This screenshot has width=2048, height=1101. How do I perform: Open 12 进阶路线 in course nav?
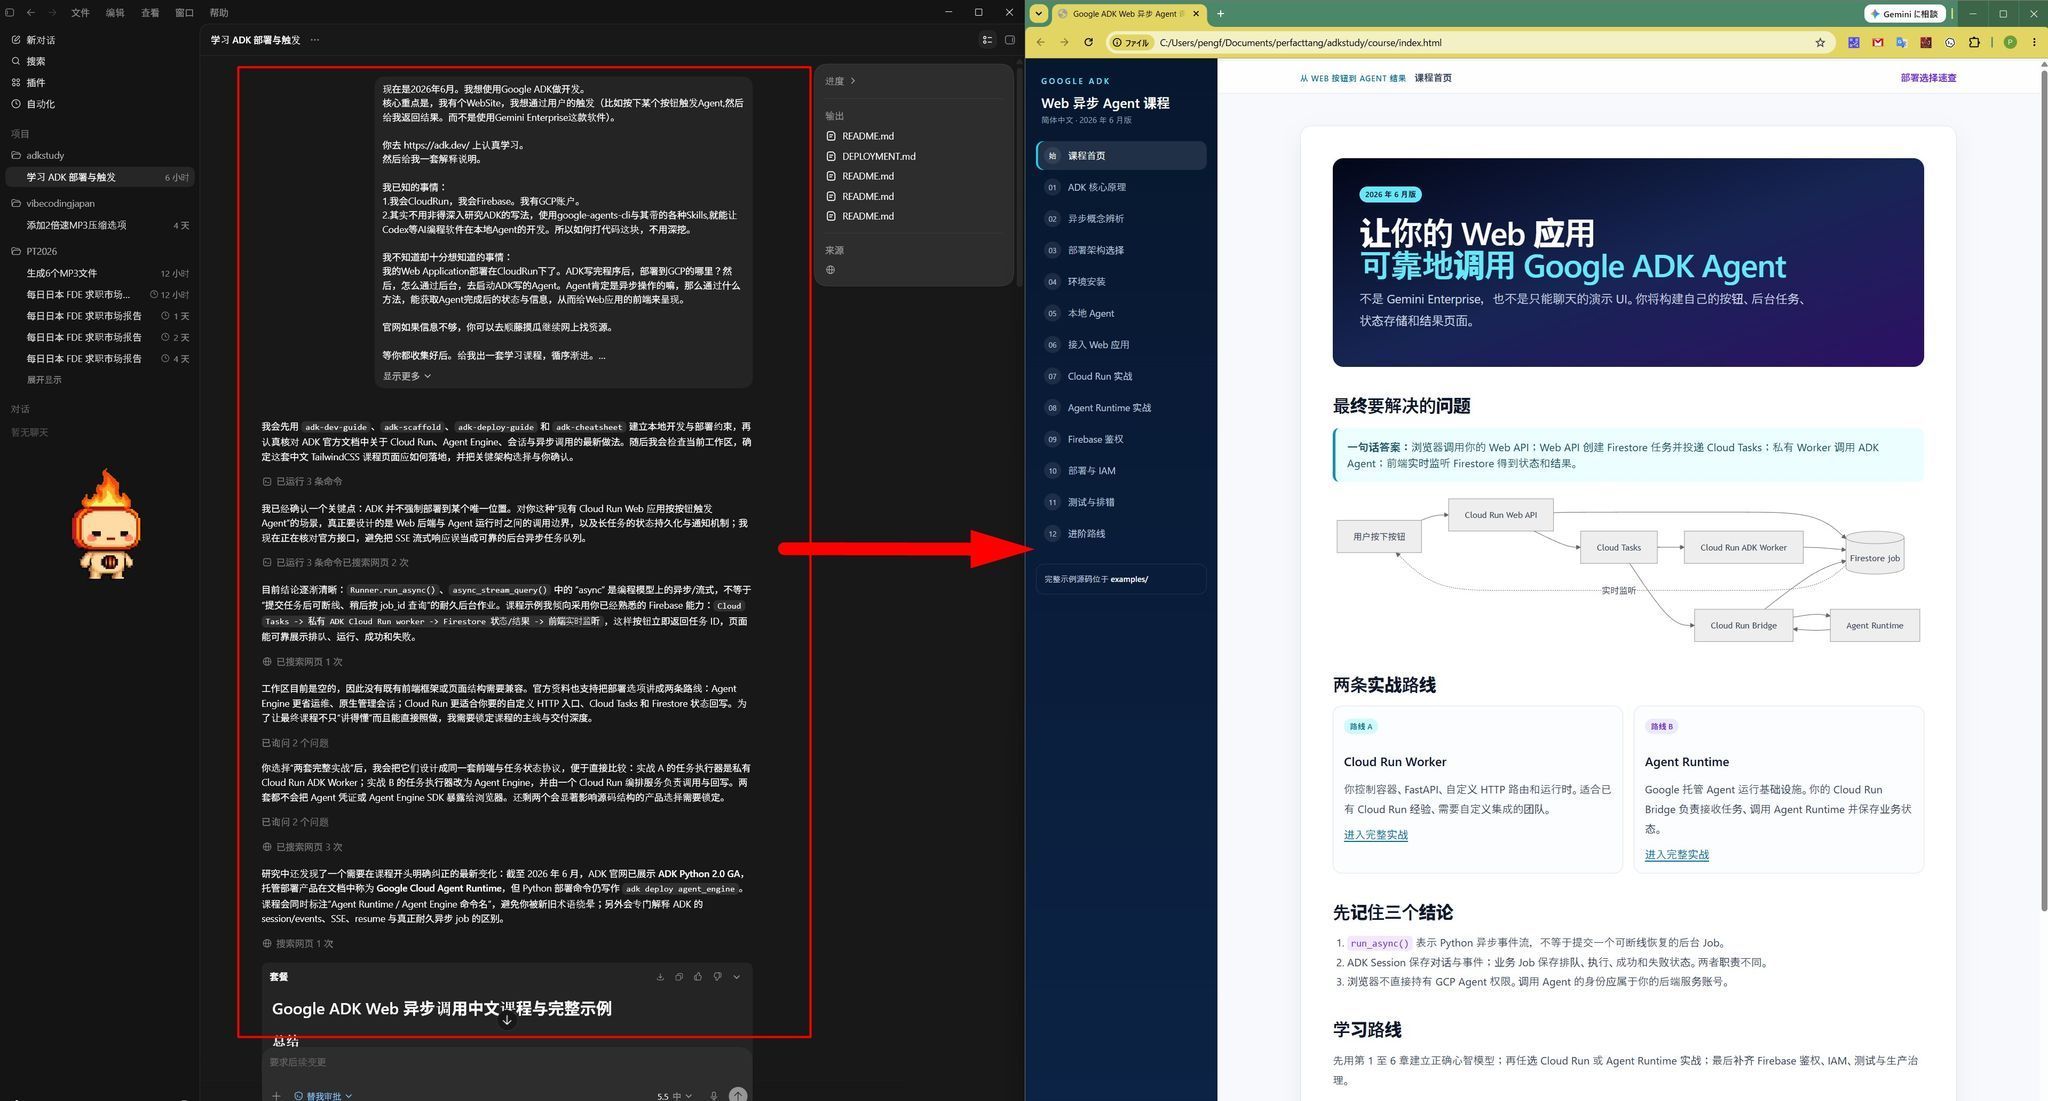pos(1121,534)
